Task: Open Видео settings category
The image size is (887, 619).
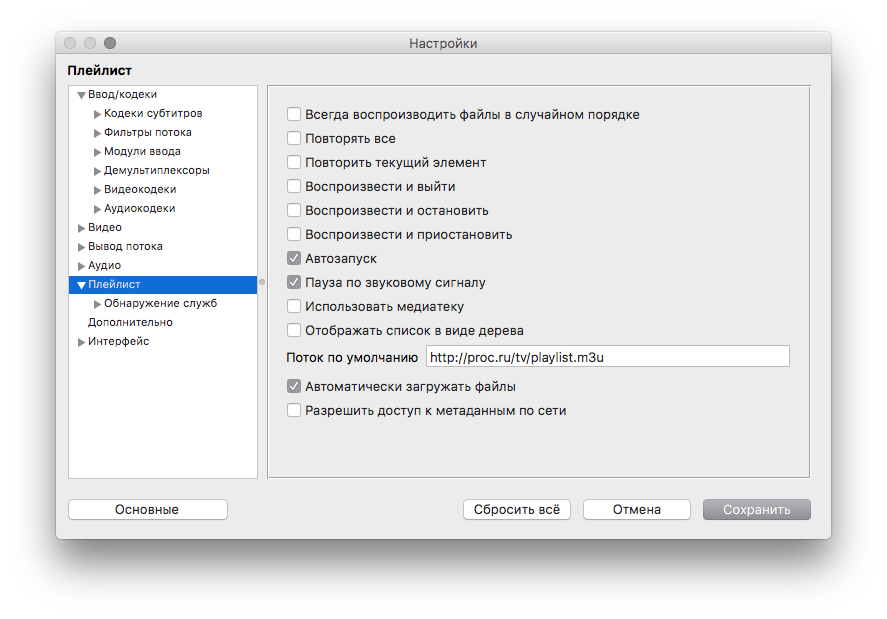Action: pos(105,227)
